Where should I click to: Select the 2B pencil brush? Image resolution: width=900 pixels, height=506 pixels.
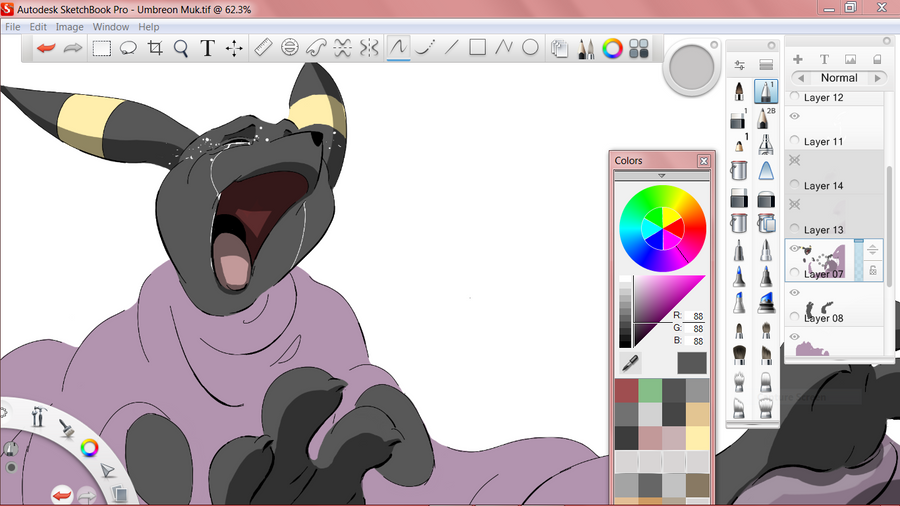point(765,118)
